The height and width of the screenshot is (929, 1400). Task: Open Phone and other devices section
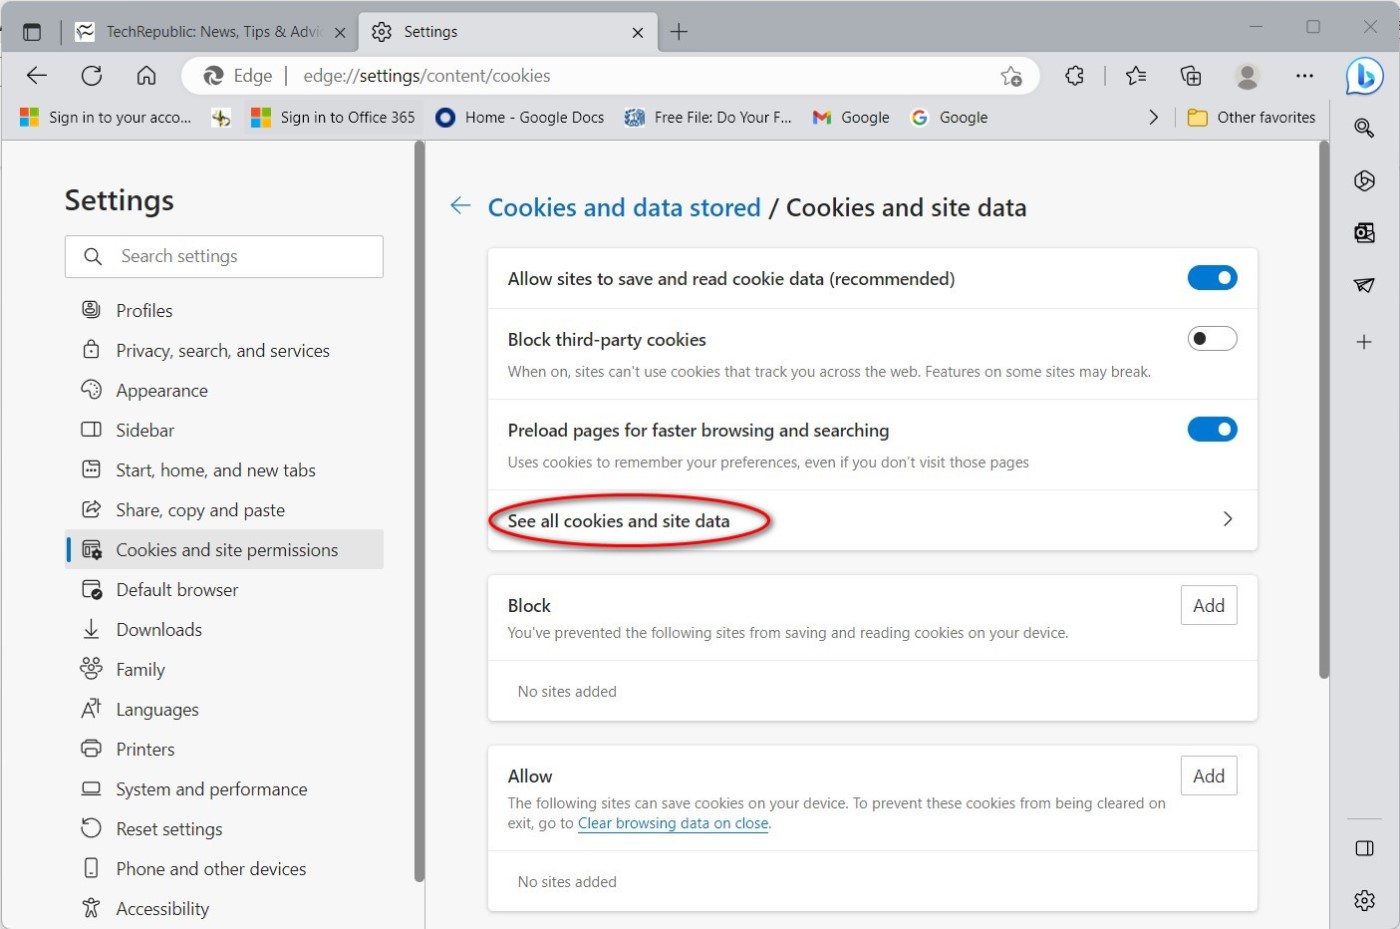pos(224,869)
